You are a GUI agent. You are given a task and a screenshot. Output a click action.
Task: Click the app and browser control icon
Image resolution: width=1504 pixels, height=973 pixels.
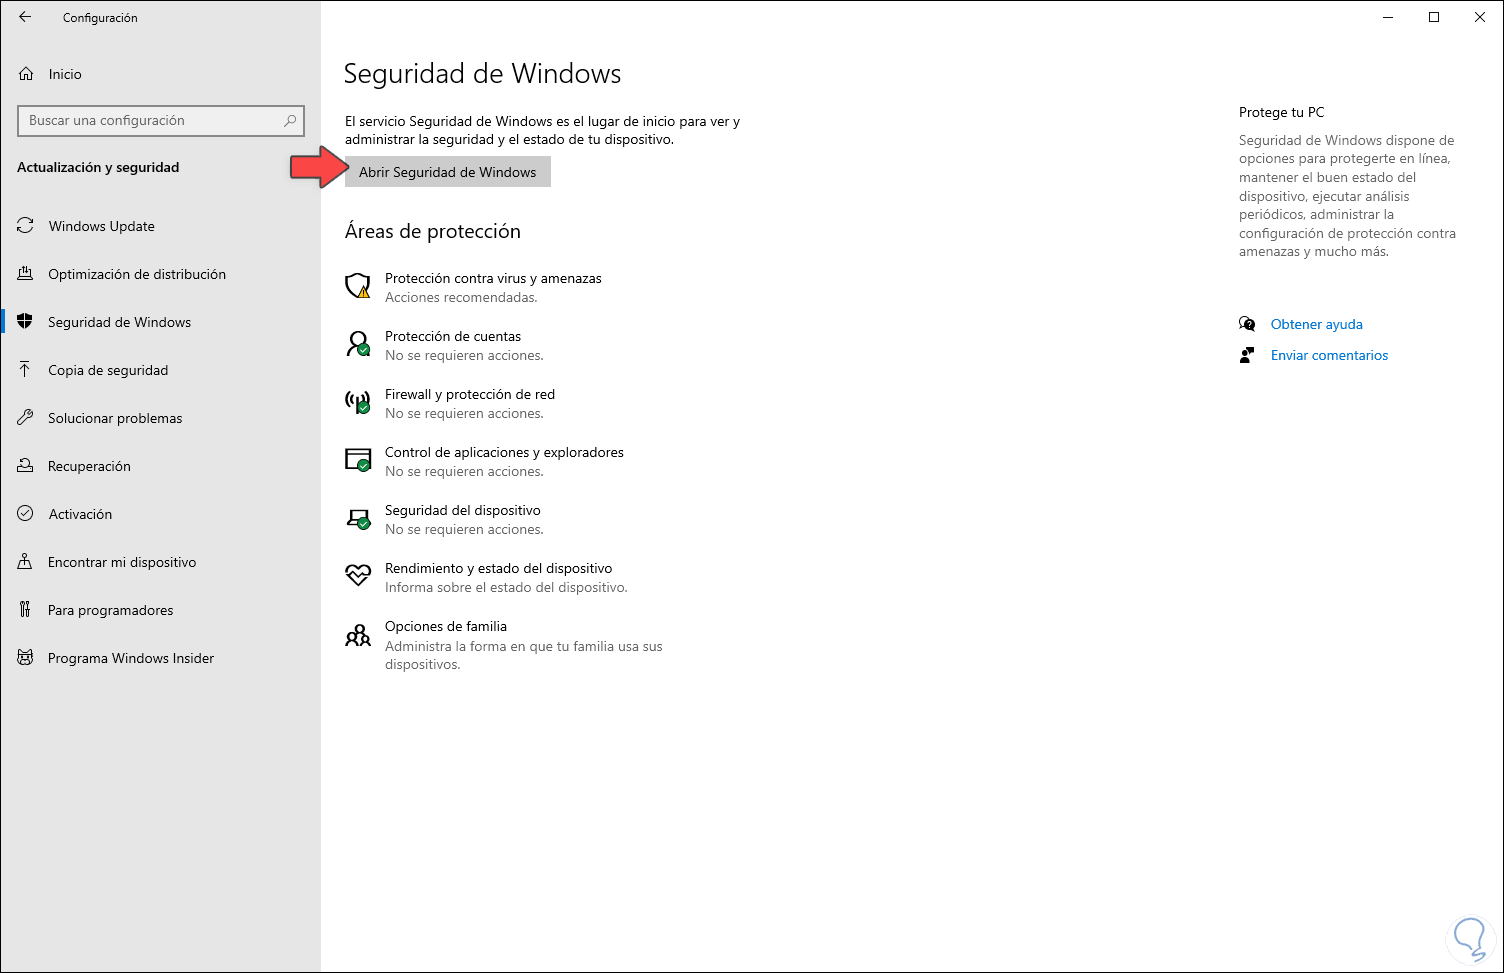(358, 460)
